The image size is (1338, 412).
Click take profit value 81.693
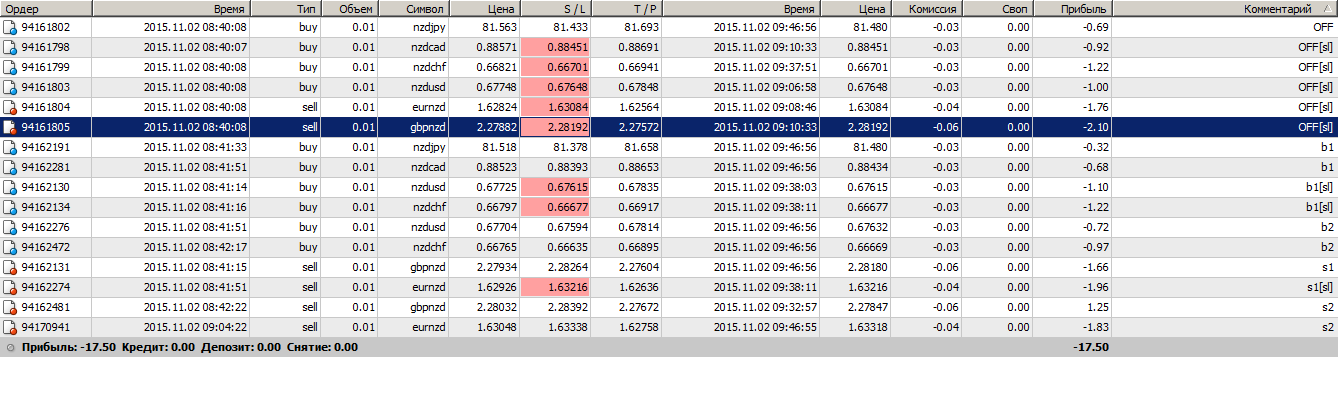click(x=640, y=27)
